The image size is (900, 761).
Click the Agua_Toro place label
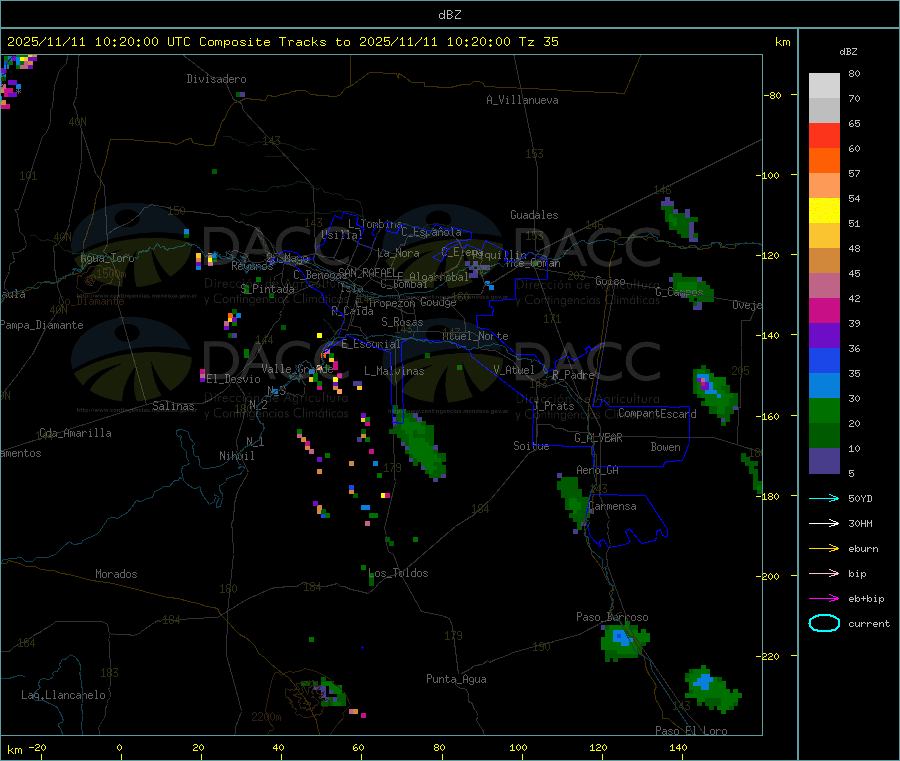click(107, 258)
